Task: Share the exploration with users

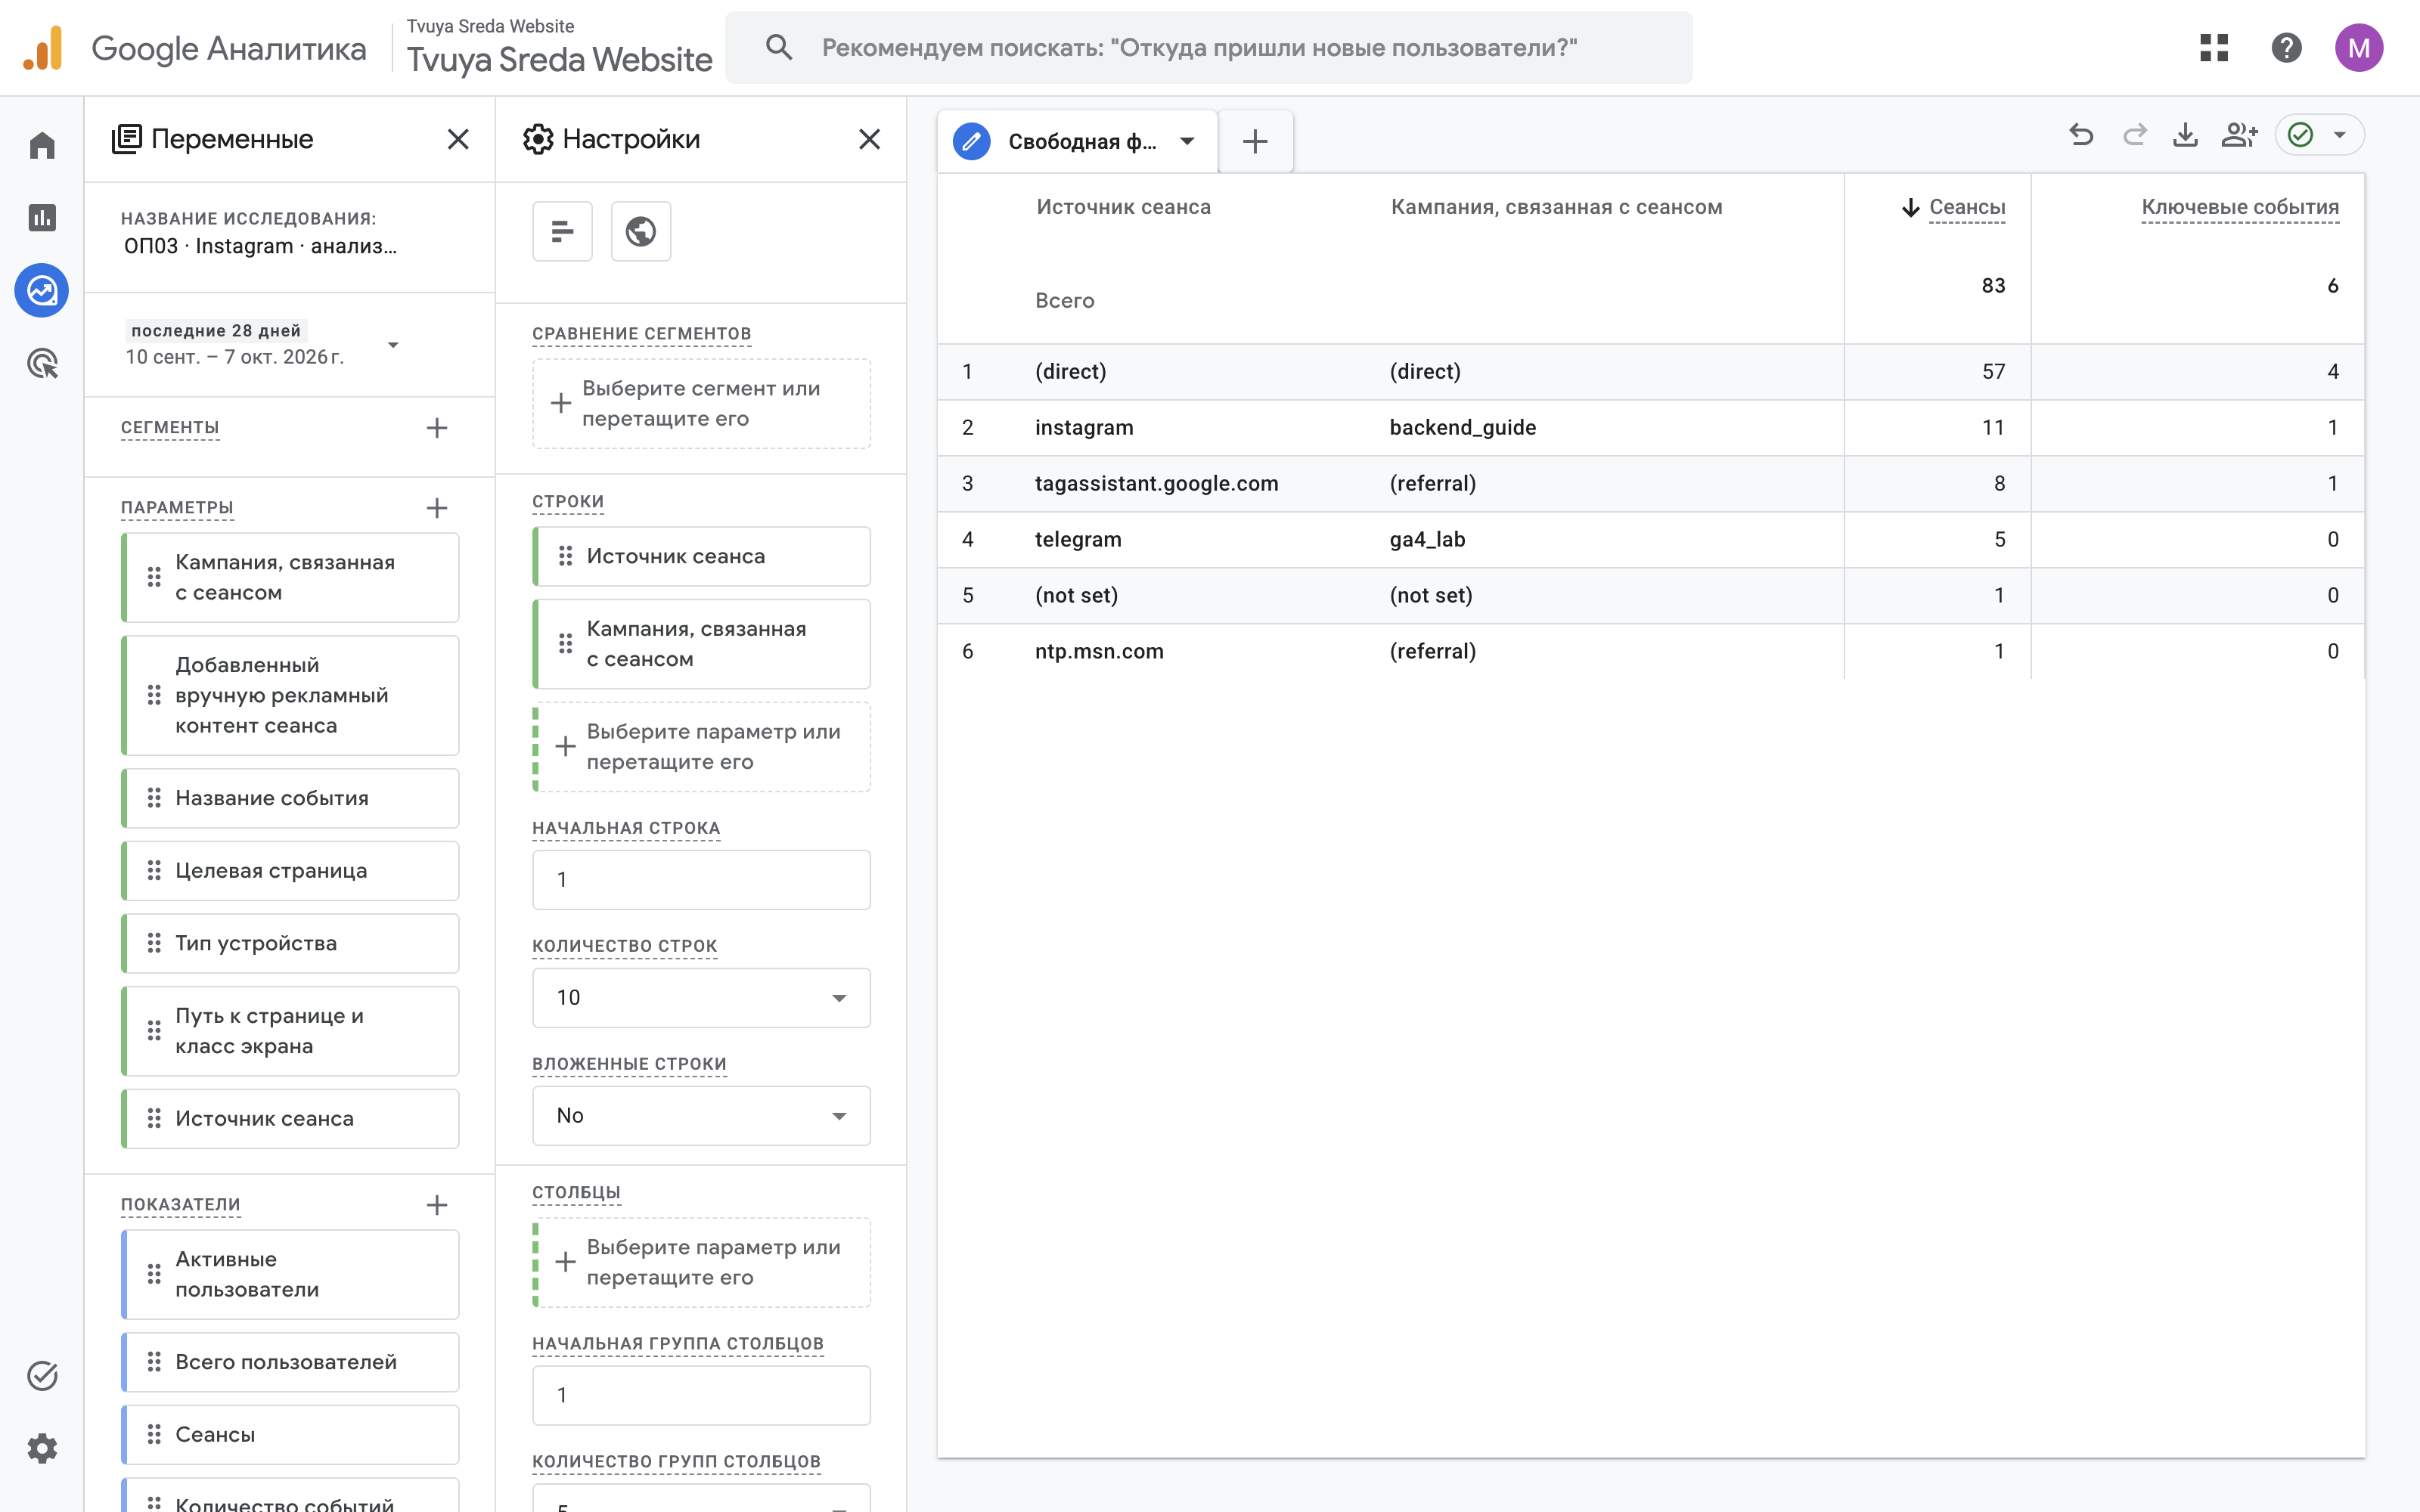Action: [2239, 135]
